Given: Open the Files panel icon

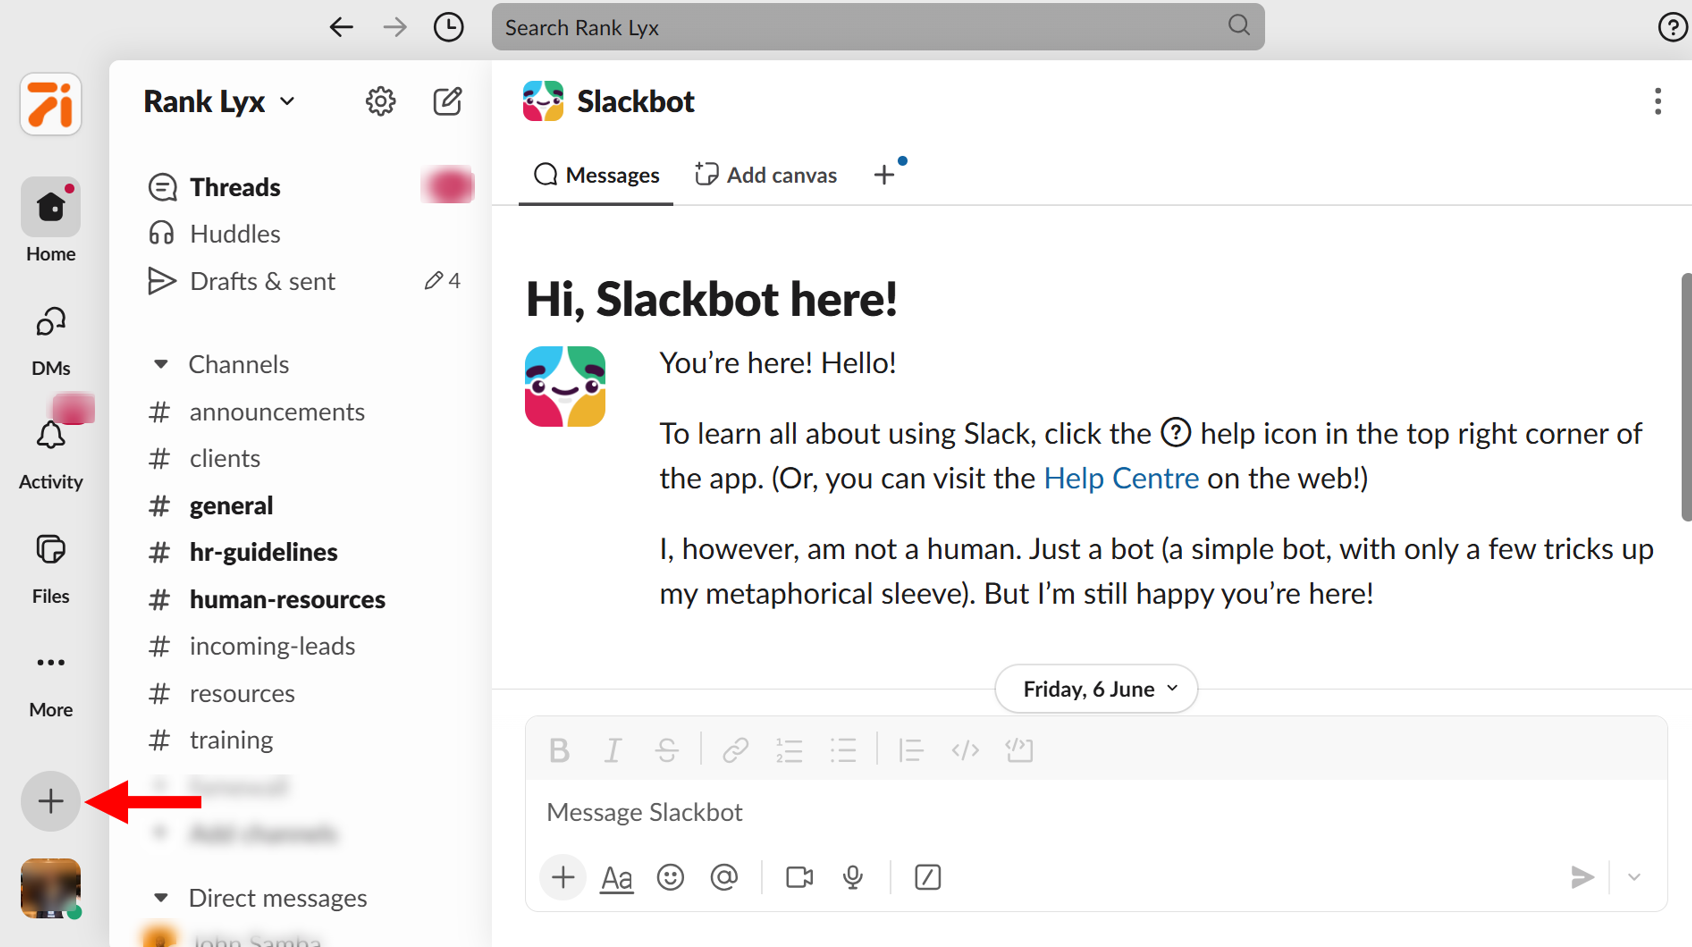Looking at the screenshot, I should [x=50, y=549].
